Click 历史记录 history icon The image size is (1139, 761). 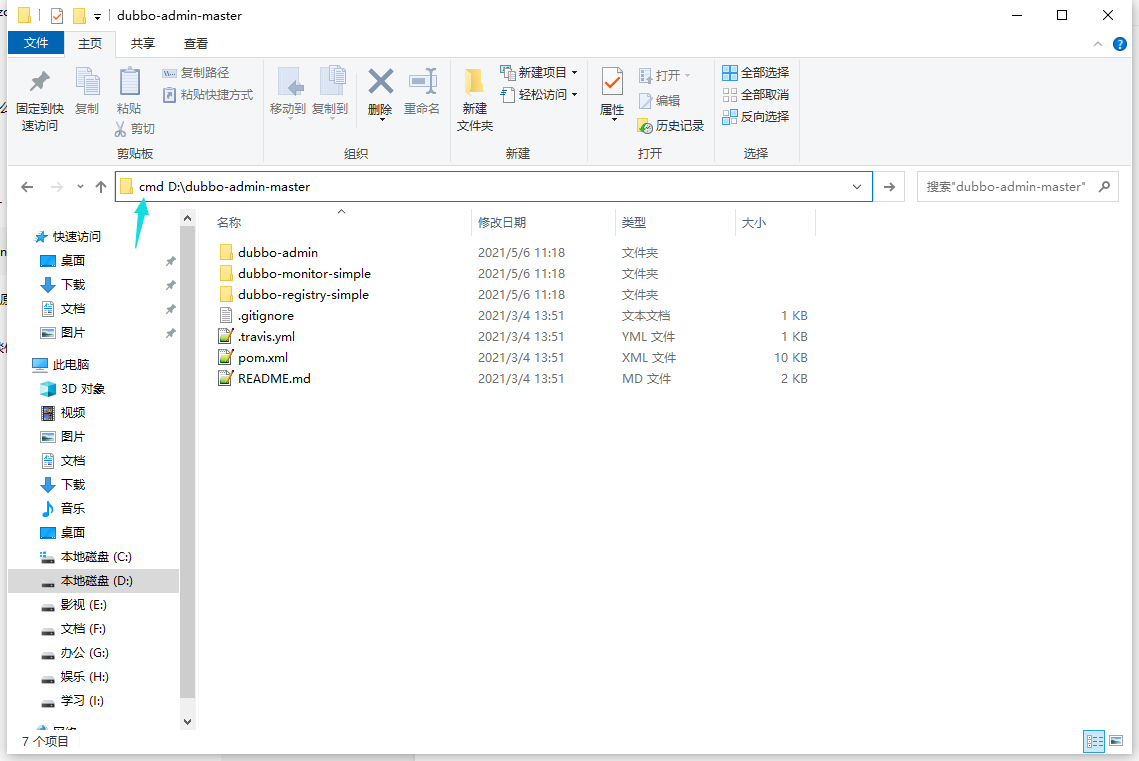644,126
